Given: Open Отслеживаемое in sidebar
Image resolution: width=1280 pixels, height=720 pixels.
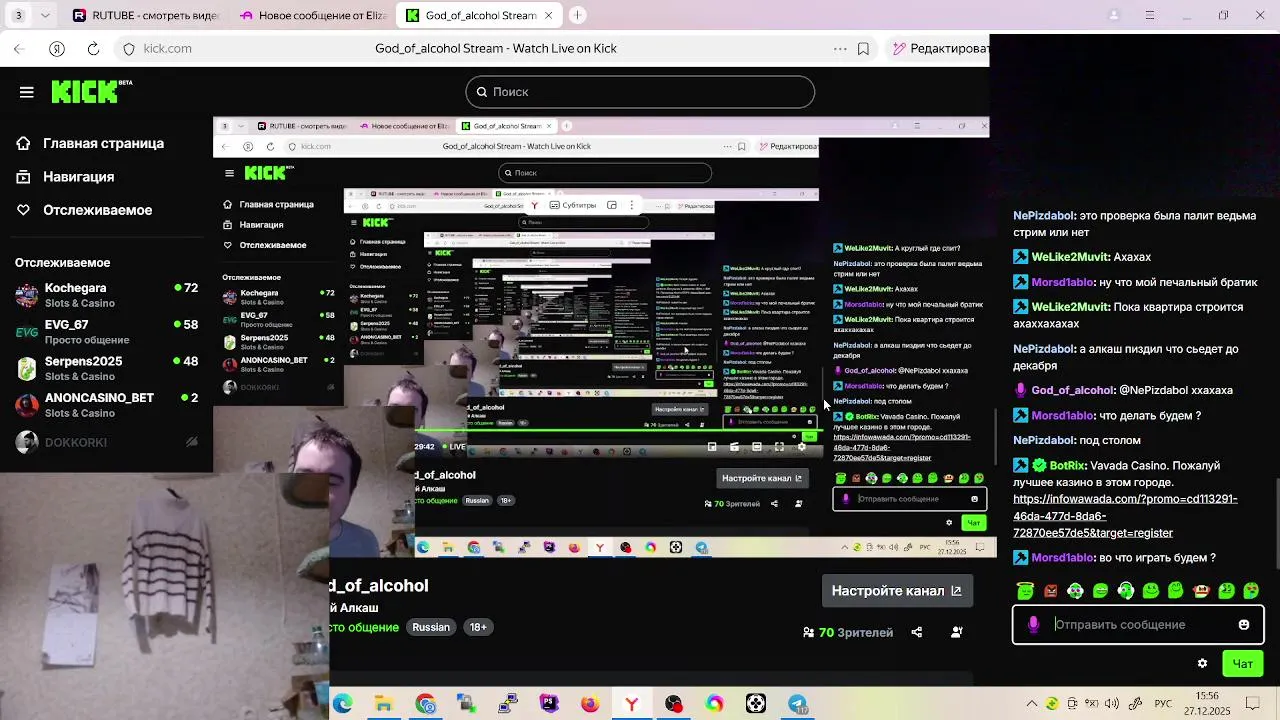Looking at the screenshot, I should point(84,210).
